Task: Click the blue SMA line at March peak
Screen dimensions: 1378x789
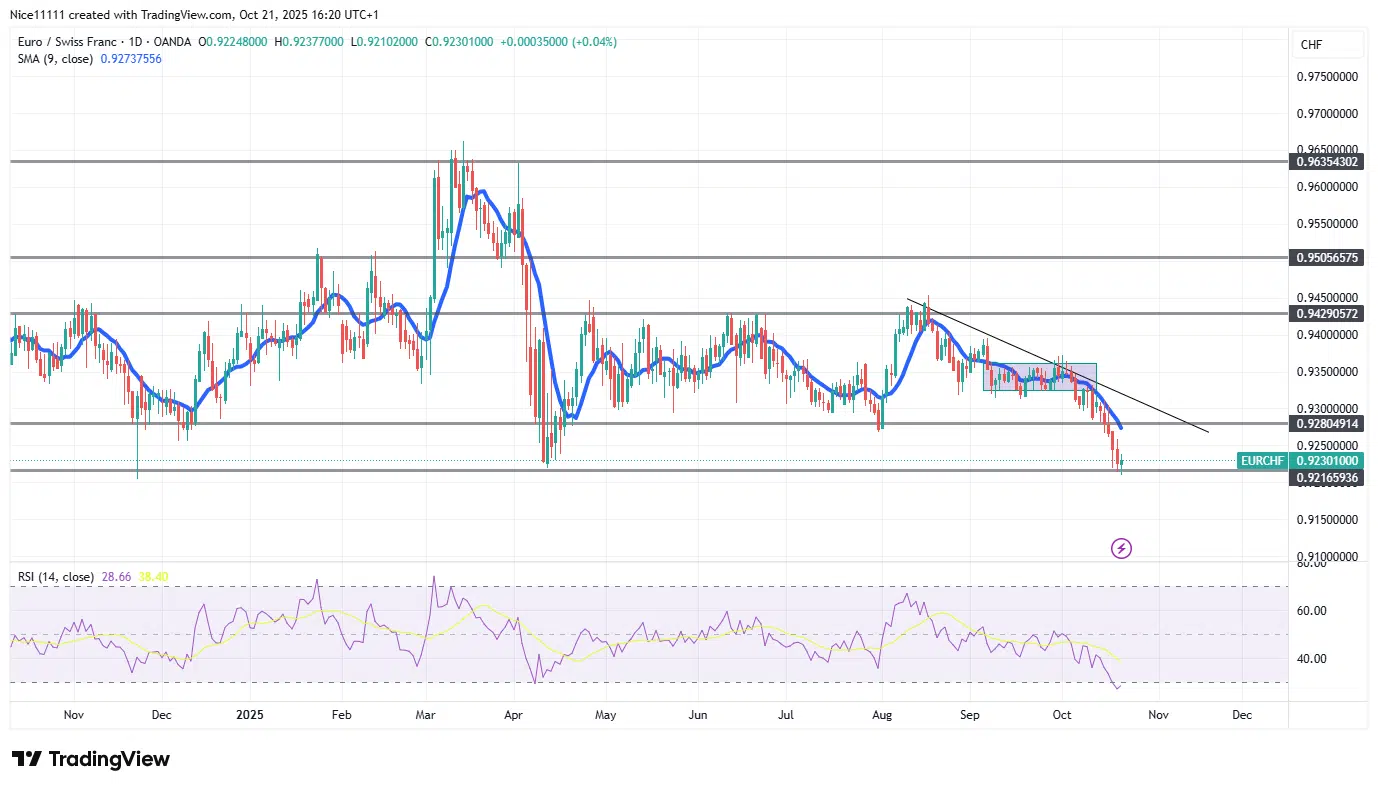Action: (x=481, y=192)
